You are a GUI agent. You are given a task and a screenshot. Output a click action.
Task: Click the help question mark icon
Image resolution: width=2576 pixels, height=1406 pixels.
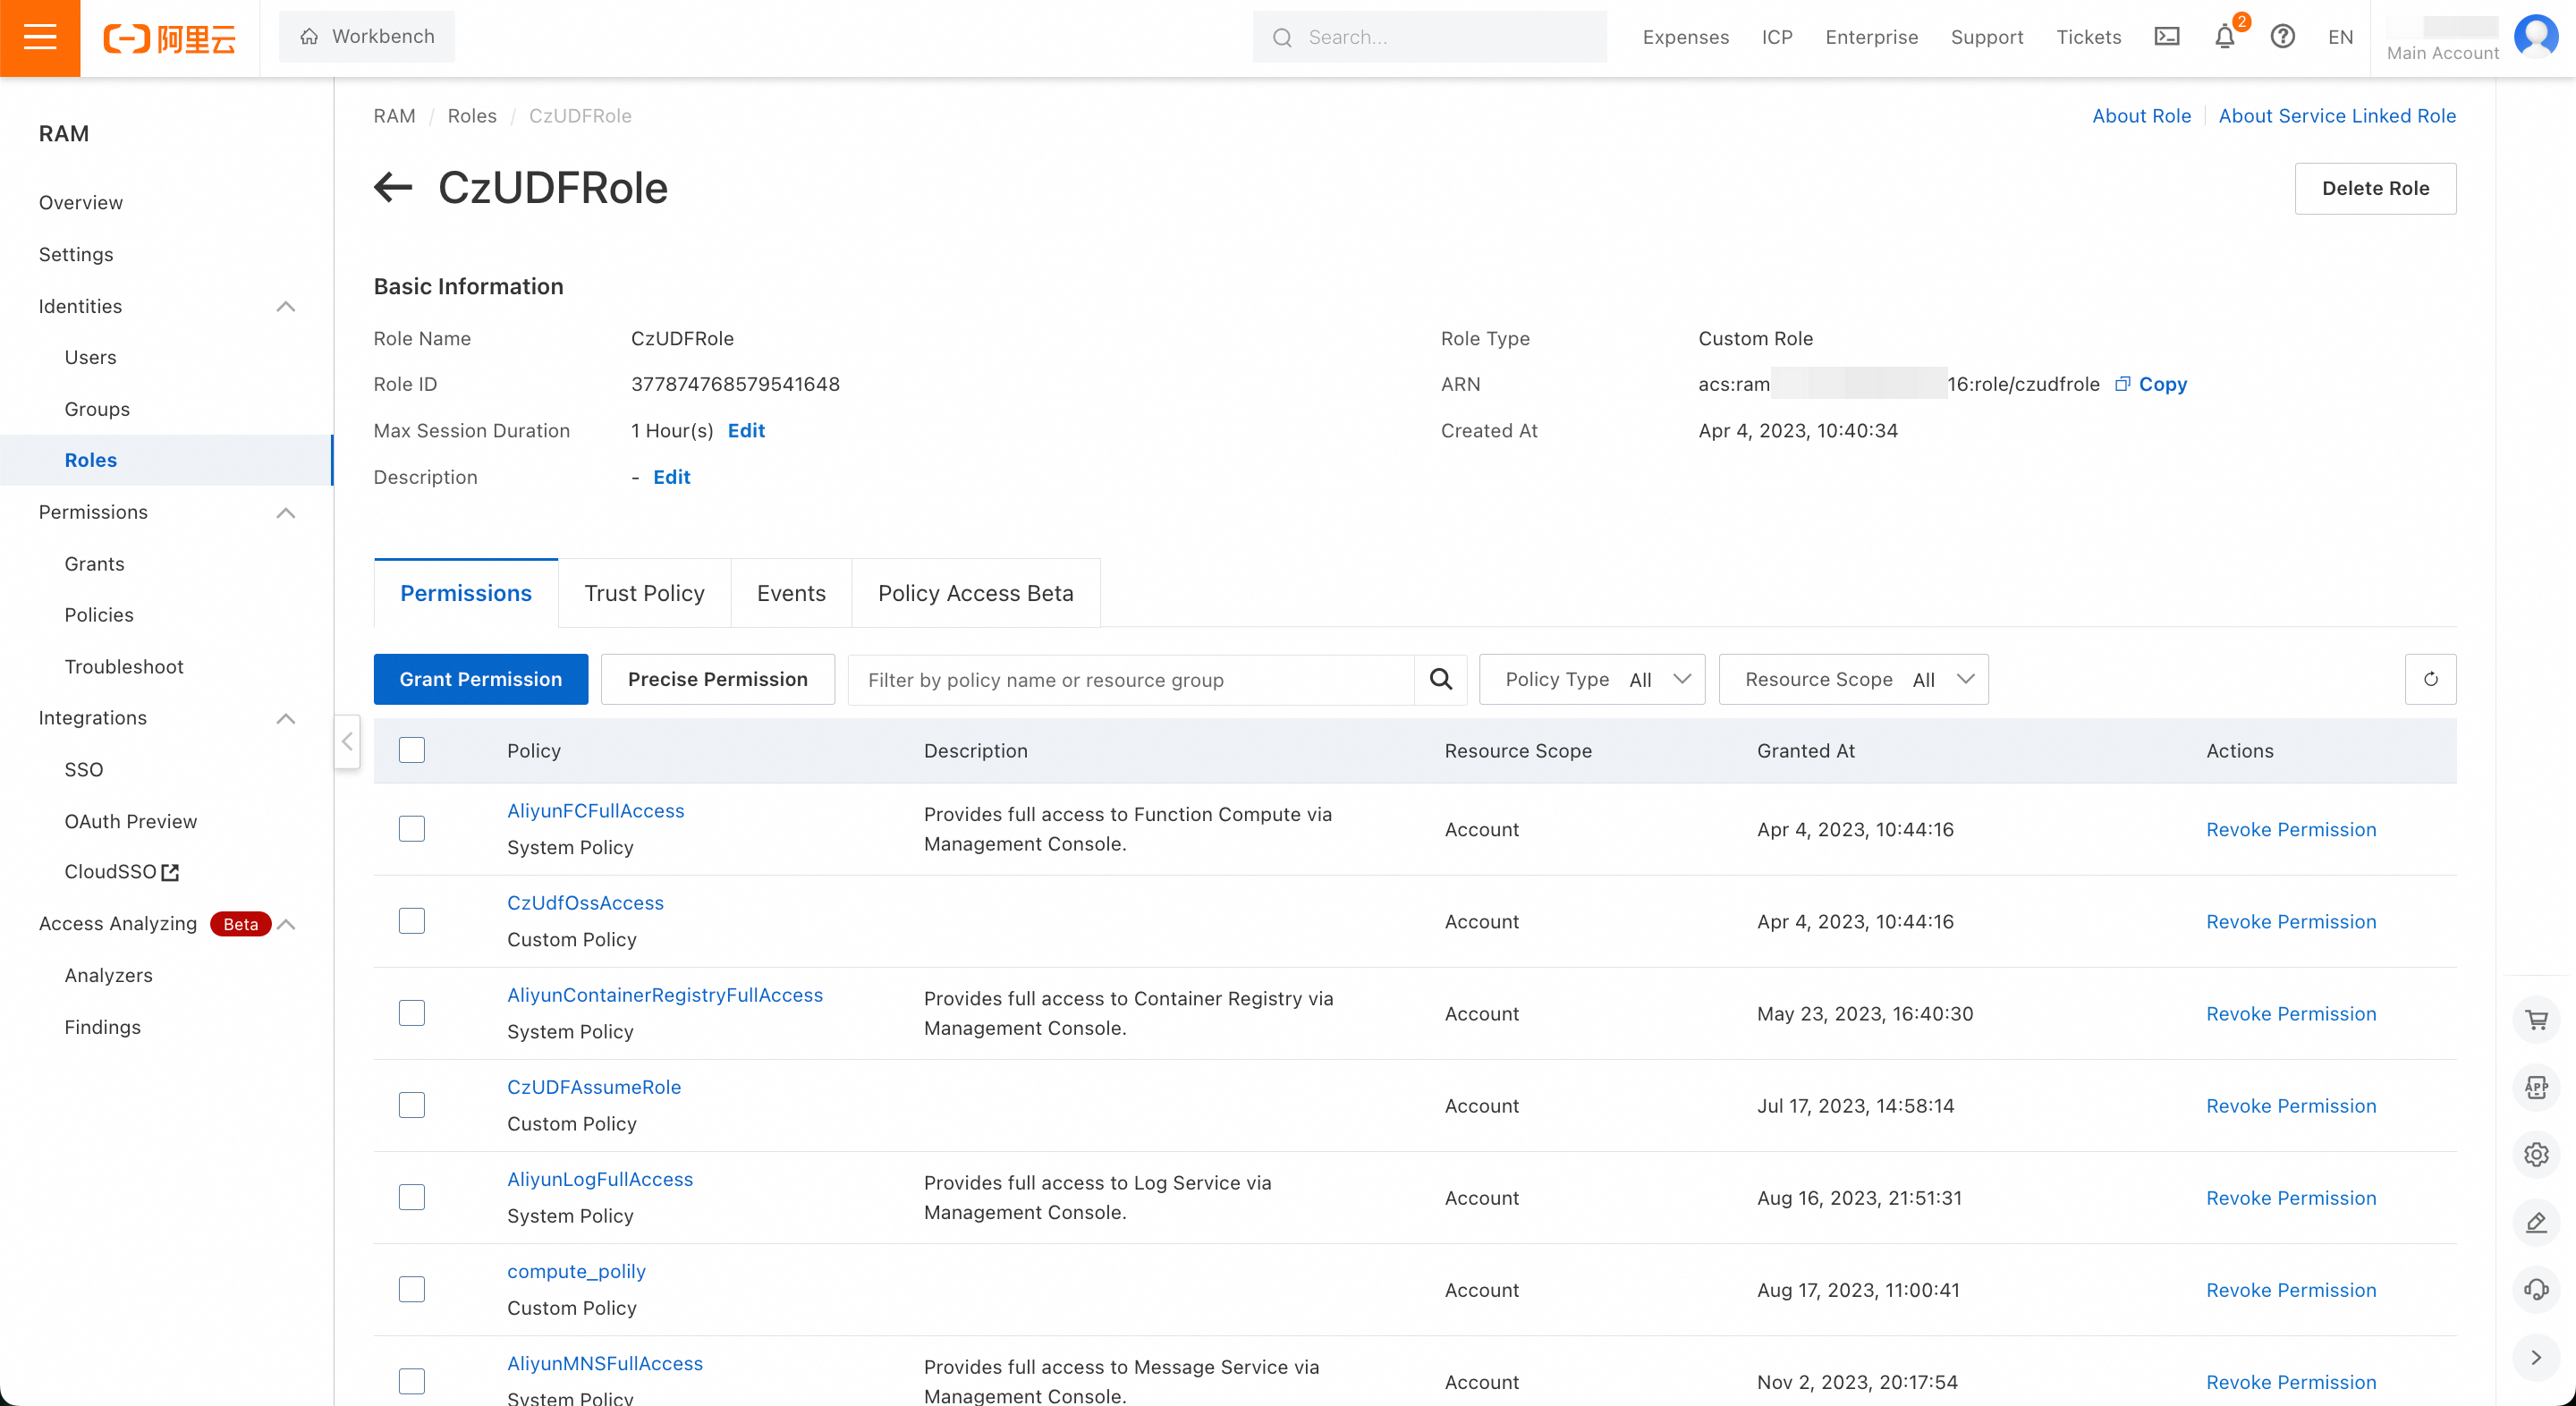pos(2282,37)
